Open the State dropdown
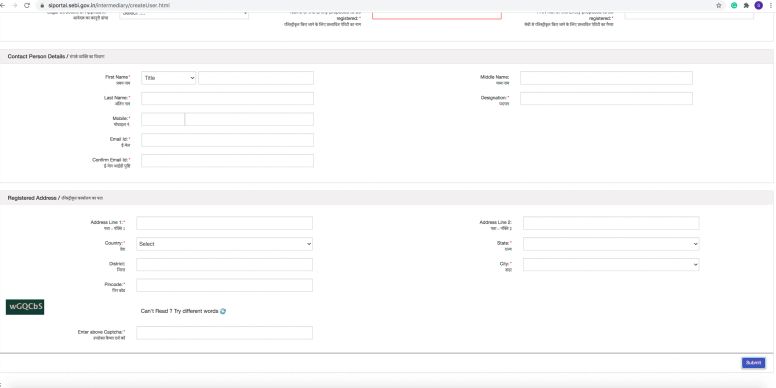The image size is (776, 388). point(611,244)
